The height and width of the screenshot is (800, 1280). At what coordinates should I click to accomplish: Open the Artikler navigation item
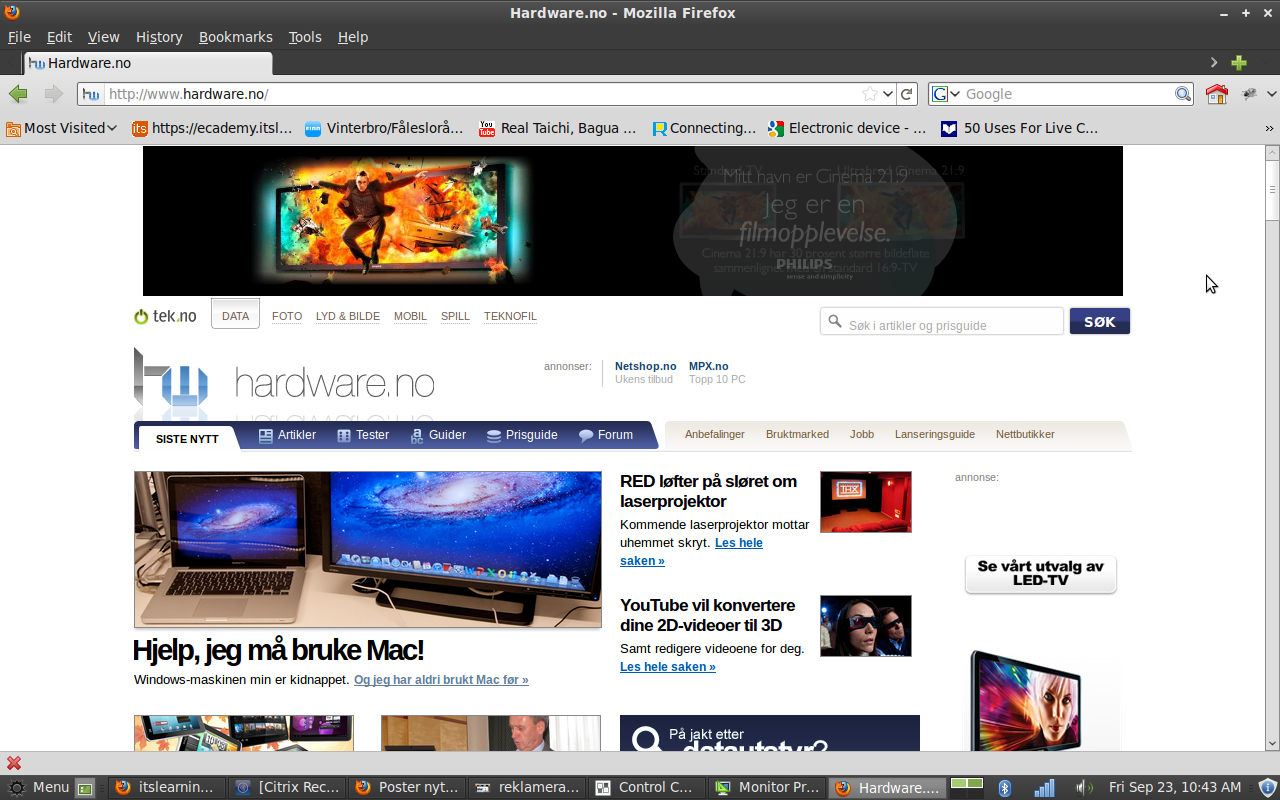pos(287,435)
